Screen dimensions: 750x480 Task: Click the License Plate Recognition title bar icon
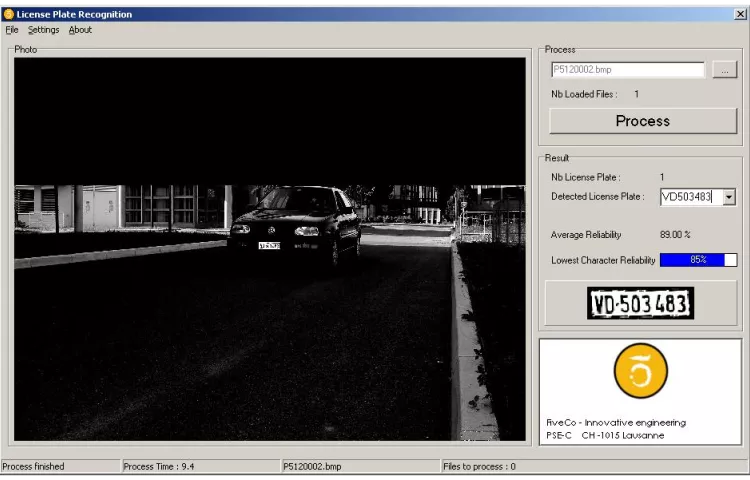coord(9,14)
